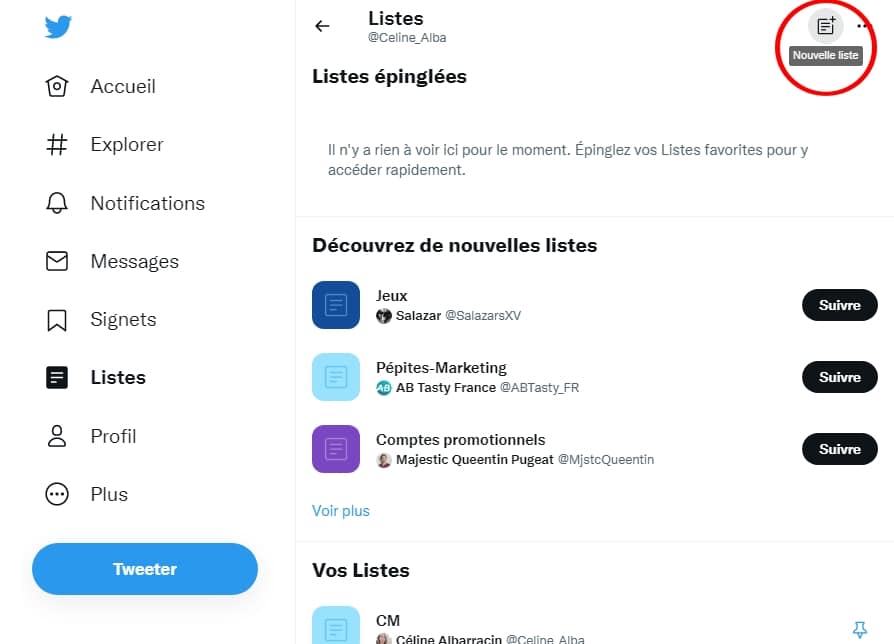This screenshot has width=894, height=644.
Task: Open Signets bookmark icon
Action: tap(57, 320)
